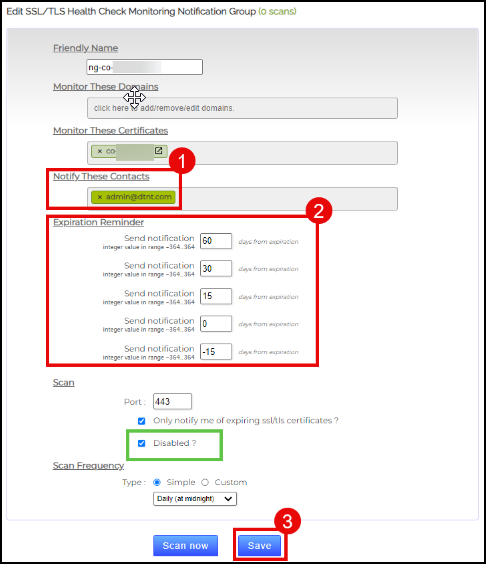Focus the 60 days notification field
The width and height of the screenshot is (486, 564).
[216, 241]
